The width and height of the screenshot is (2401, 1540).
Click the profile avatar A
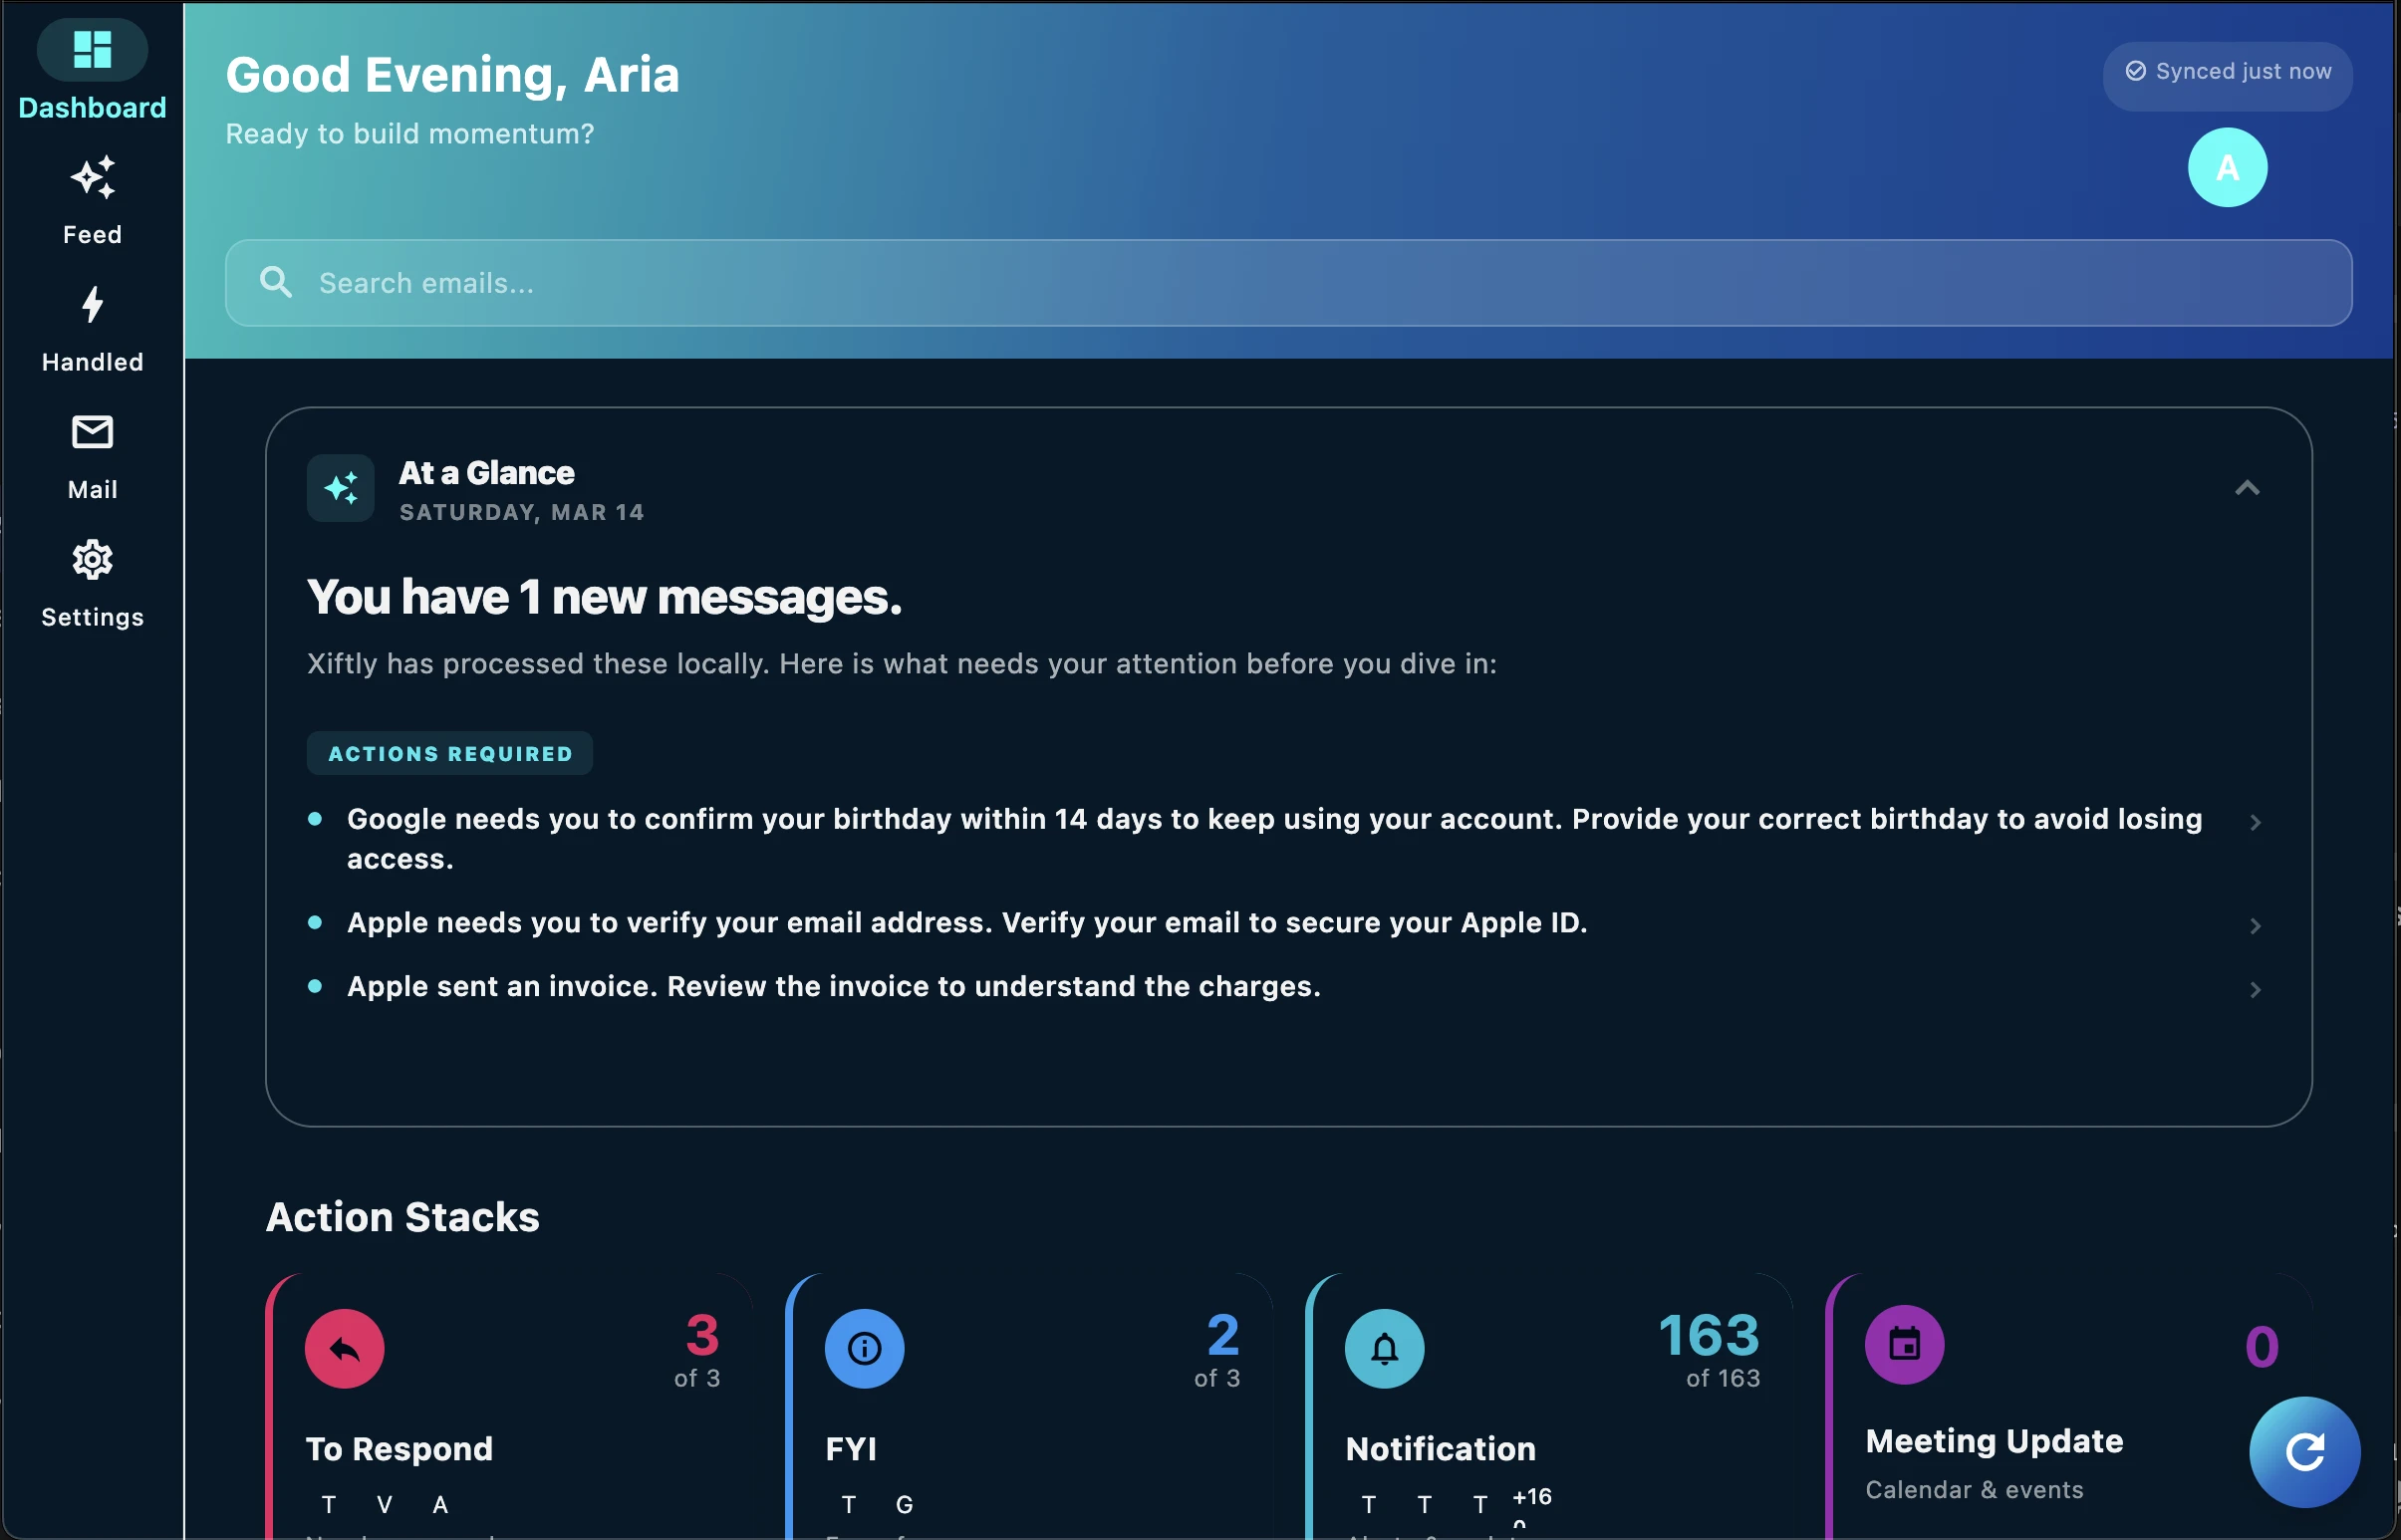coord(2227,167)
